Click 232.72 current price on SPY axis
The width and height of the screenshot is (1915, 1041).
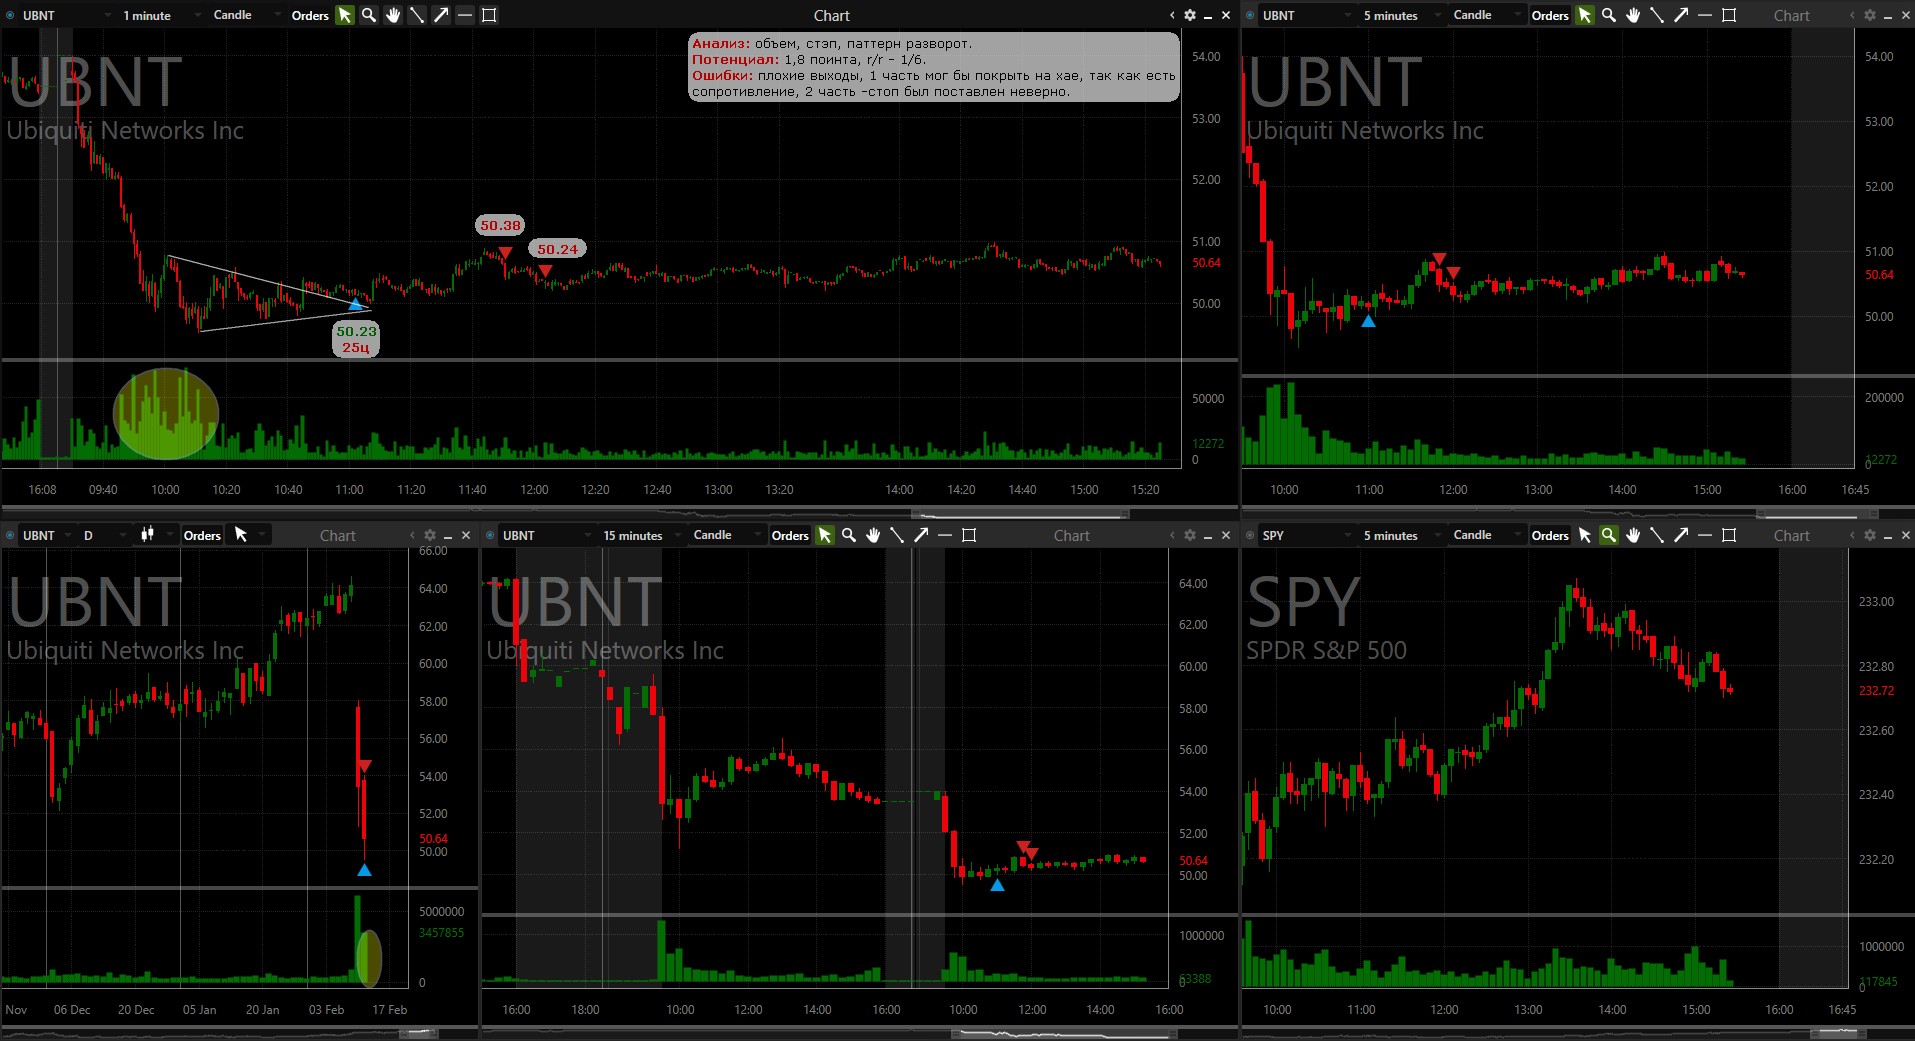1876,690
